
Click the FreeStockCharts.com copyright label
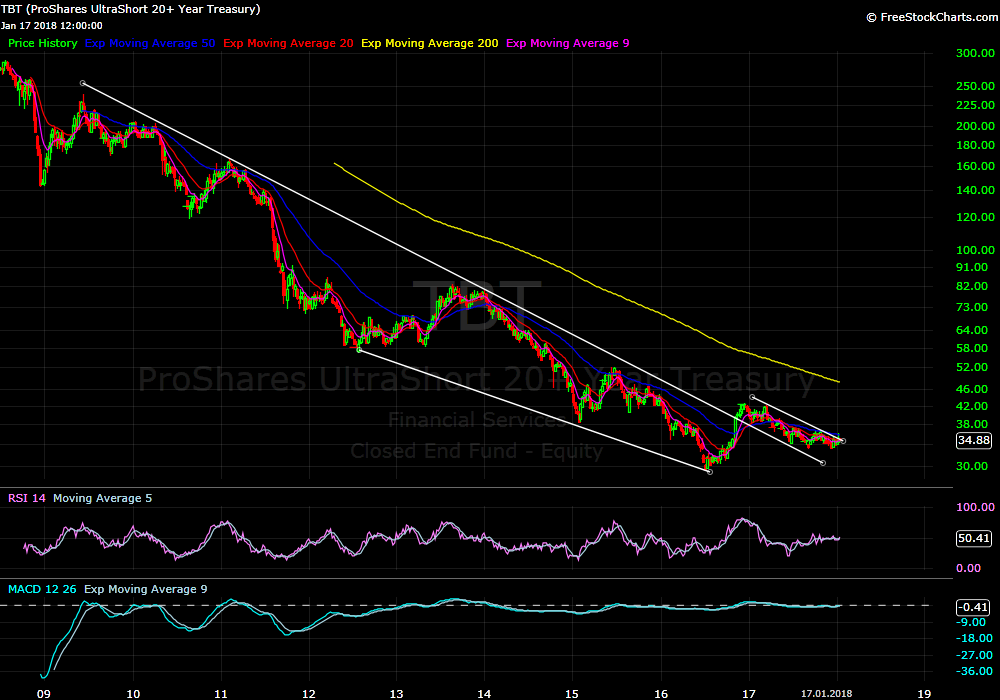point(932,17)
